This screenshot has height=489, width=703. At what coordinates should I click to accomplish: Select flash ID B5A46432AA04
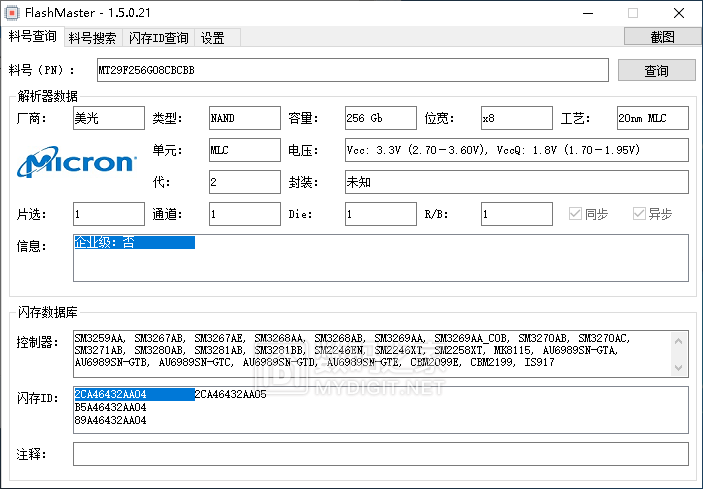pos(110,407)
